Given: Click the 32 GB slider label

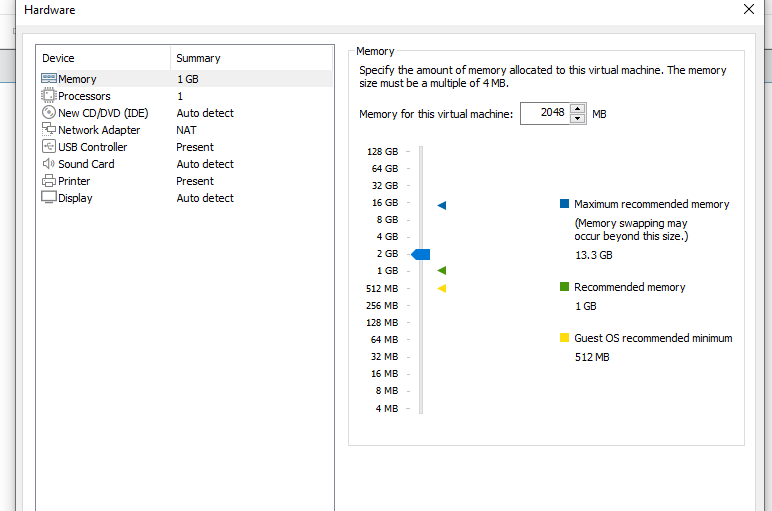Looking at the screenshot, I should tap(385, 186).
